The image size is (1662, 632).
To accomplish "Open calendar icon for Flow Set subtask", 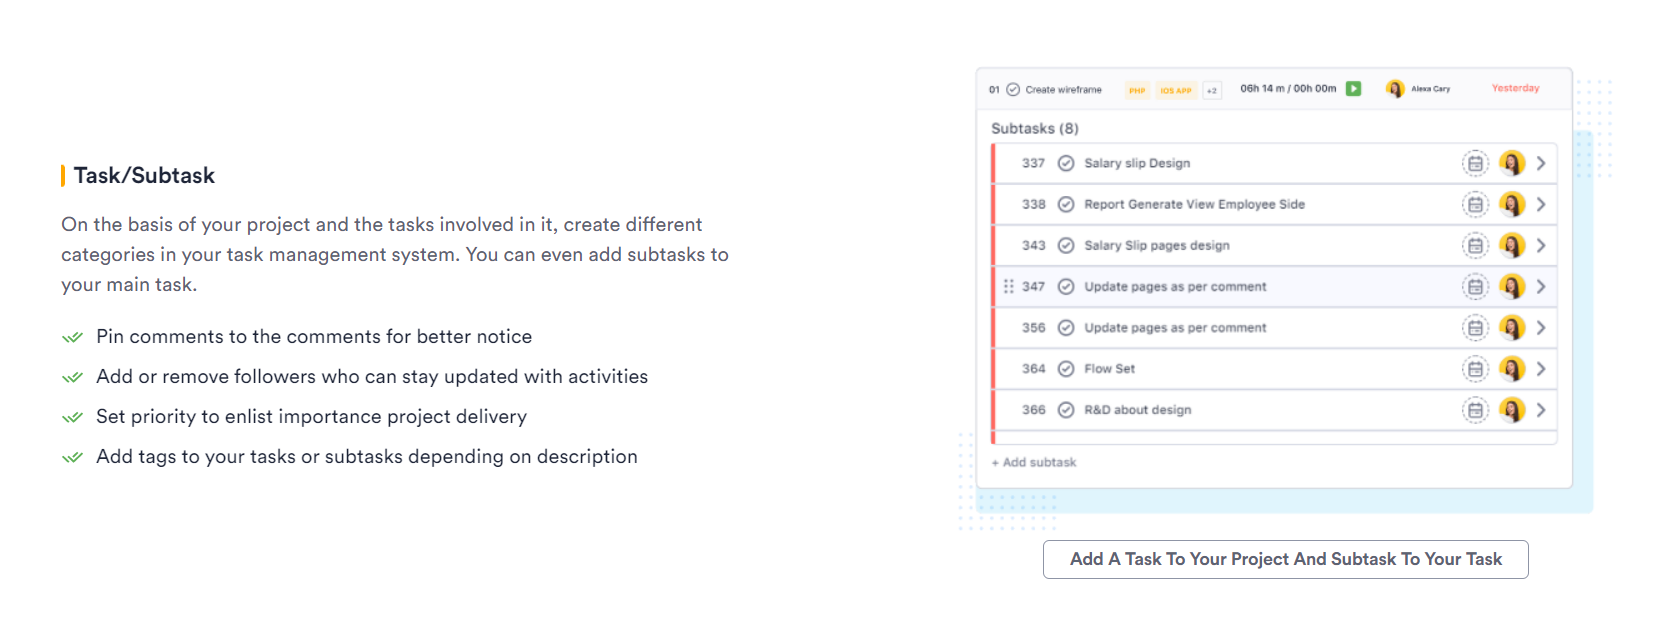I will pyautogui.click(x=1475, y=369).
